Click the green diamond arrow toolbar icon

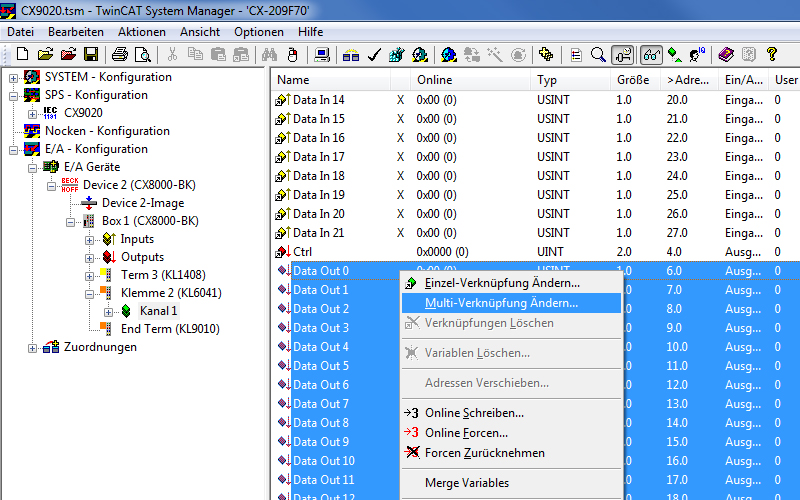pos(674,54)
